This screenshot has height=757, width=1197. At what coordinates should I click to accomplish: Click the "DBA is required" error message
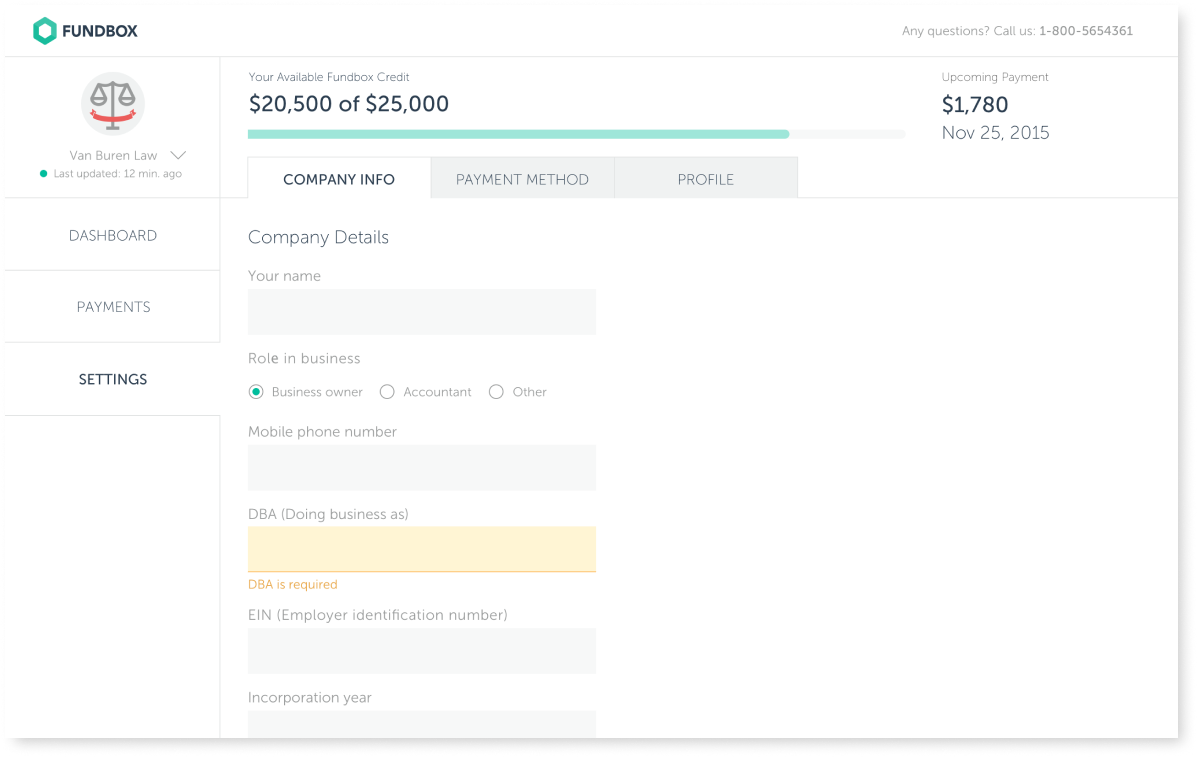[292, 585]
